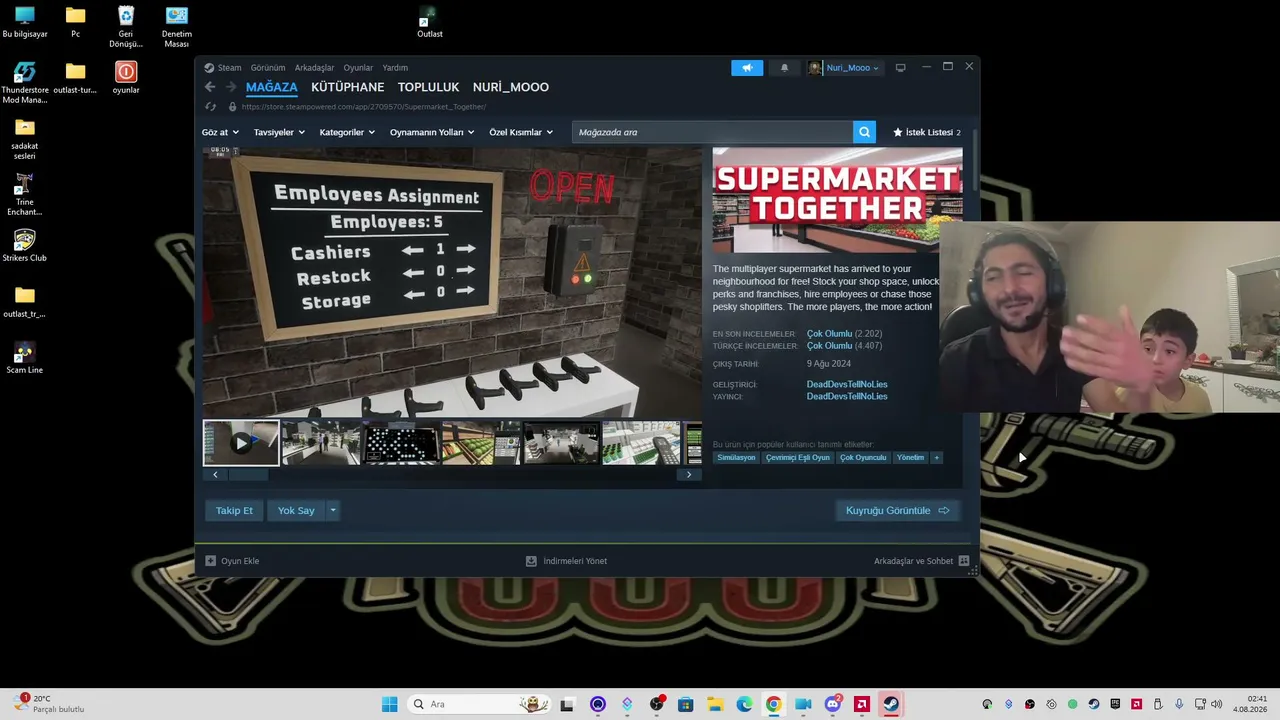
Task: Open the Simülasyon tag
Action: (x=736, y=458)
